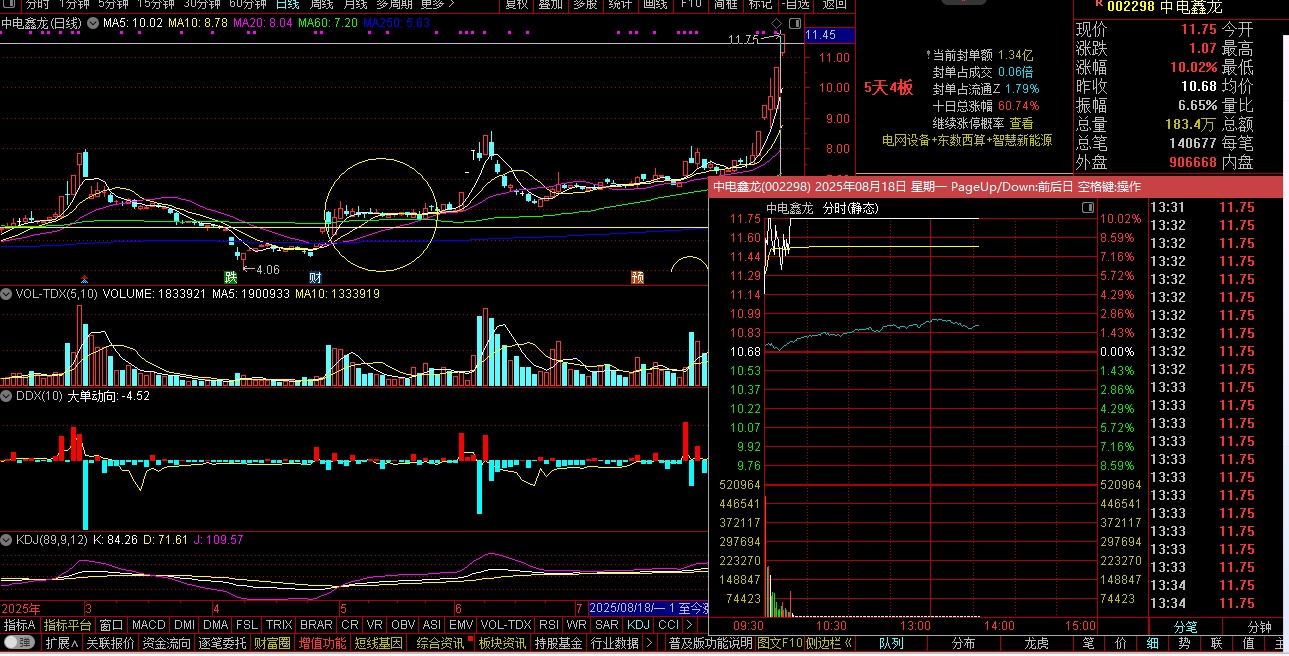This screenshot has width=1289, height=656.
Task: Select the OBV indicator tab
Action: click(404, 624)
